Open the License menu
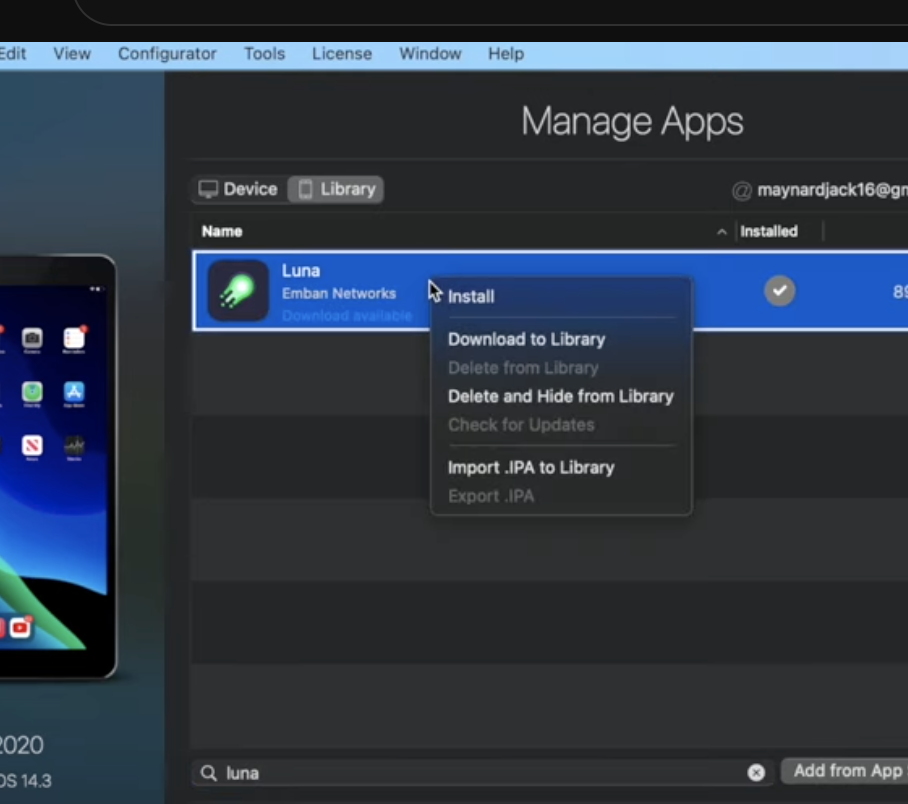This screenshot has height=804, width=908. point(341,54)
